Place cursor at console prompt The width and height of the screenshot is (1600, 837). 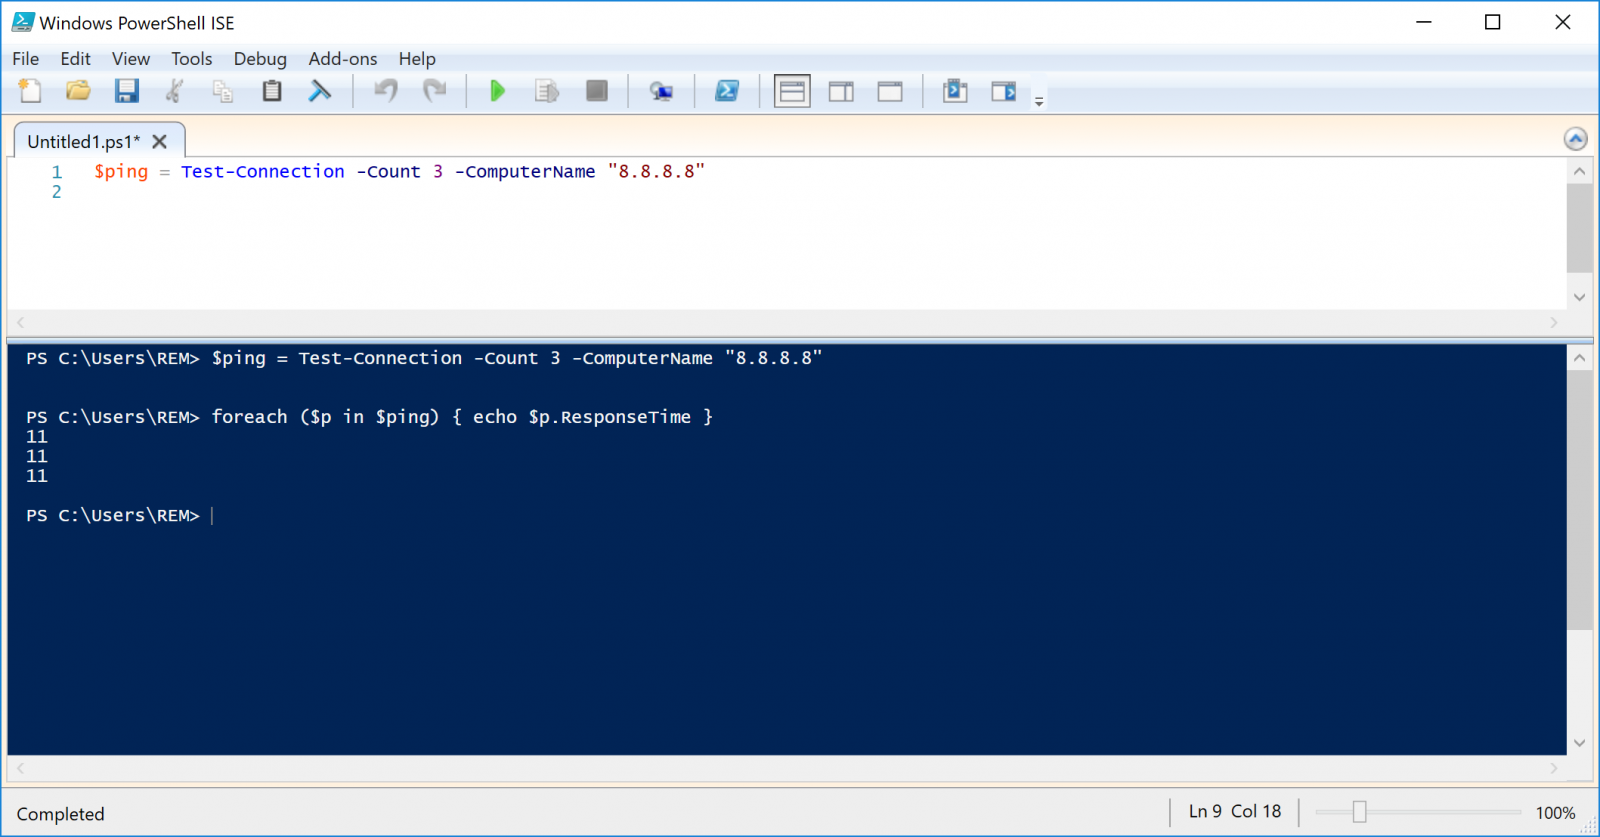point(213,516)
